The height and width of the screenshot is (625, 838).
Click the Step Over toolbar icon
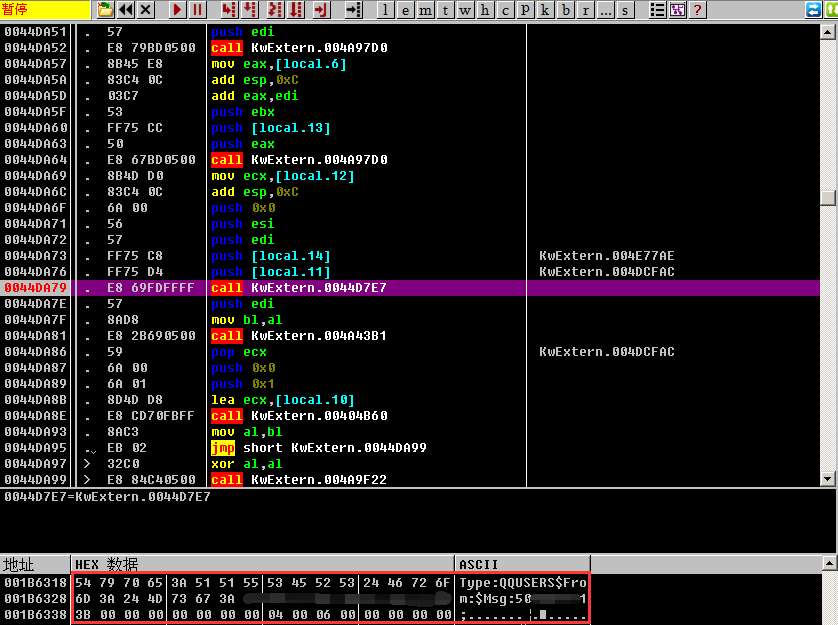pos(249,10)
